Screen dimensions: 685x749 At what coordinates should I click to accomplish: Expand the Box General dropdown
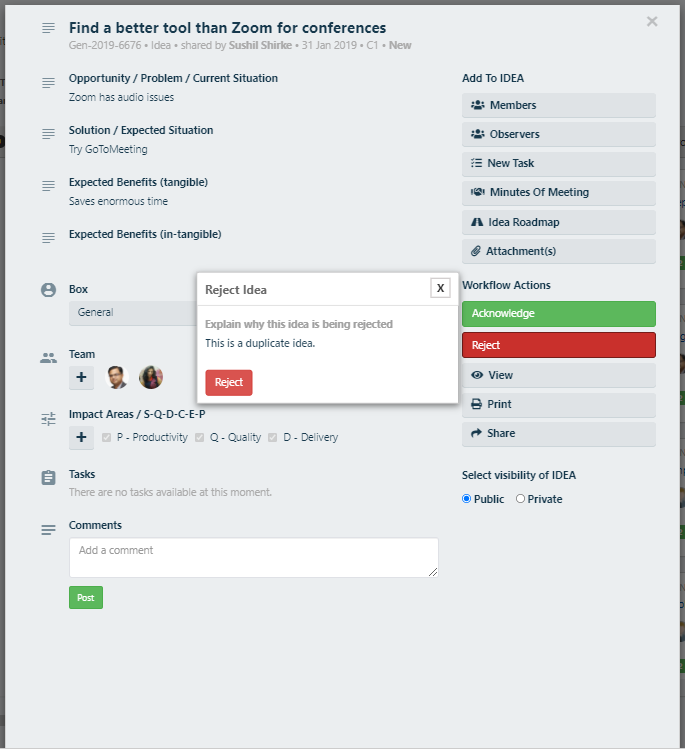click(133, 312)
